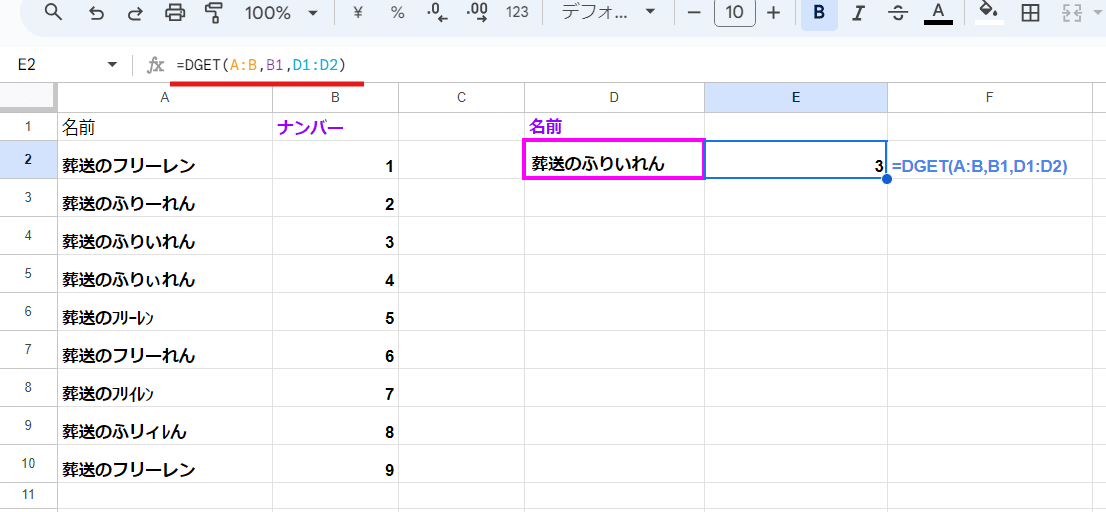Select cell A5 葬送のふりぃれん
The height and width of the screenshot is (512, 1106).
point(165,274)
